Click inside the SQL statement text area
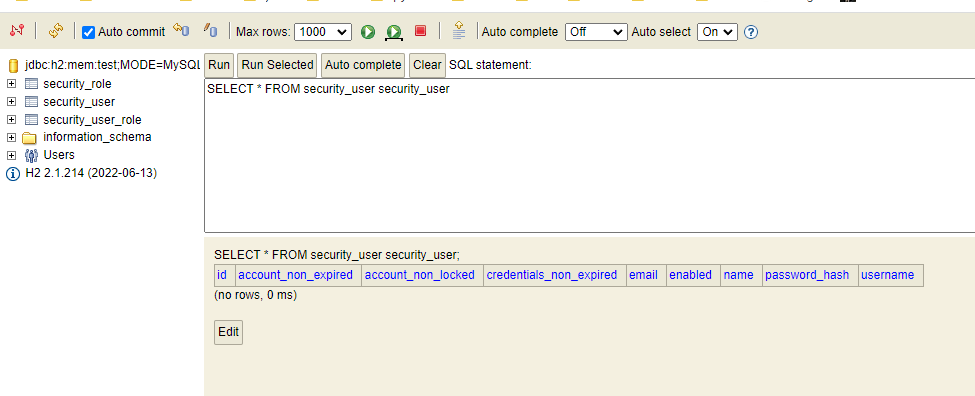 coord(589,155)
